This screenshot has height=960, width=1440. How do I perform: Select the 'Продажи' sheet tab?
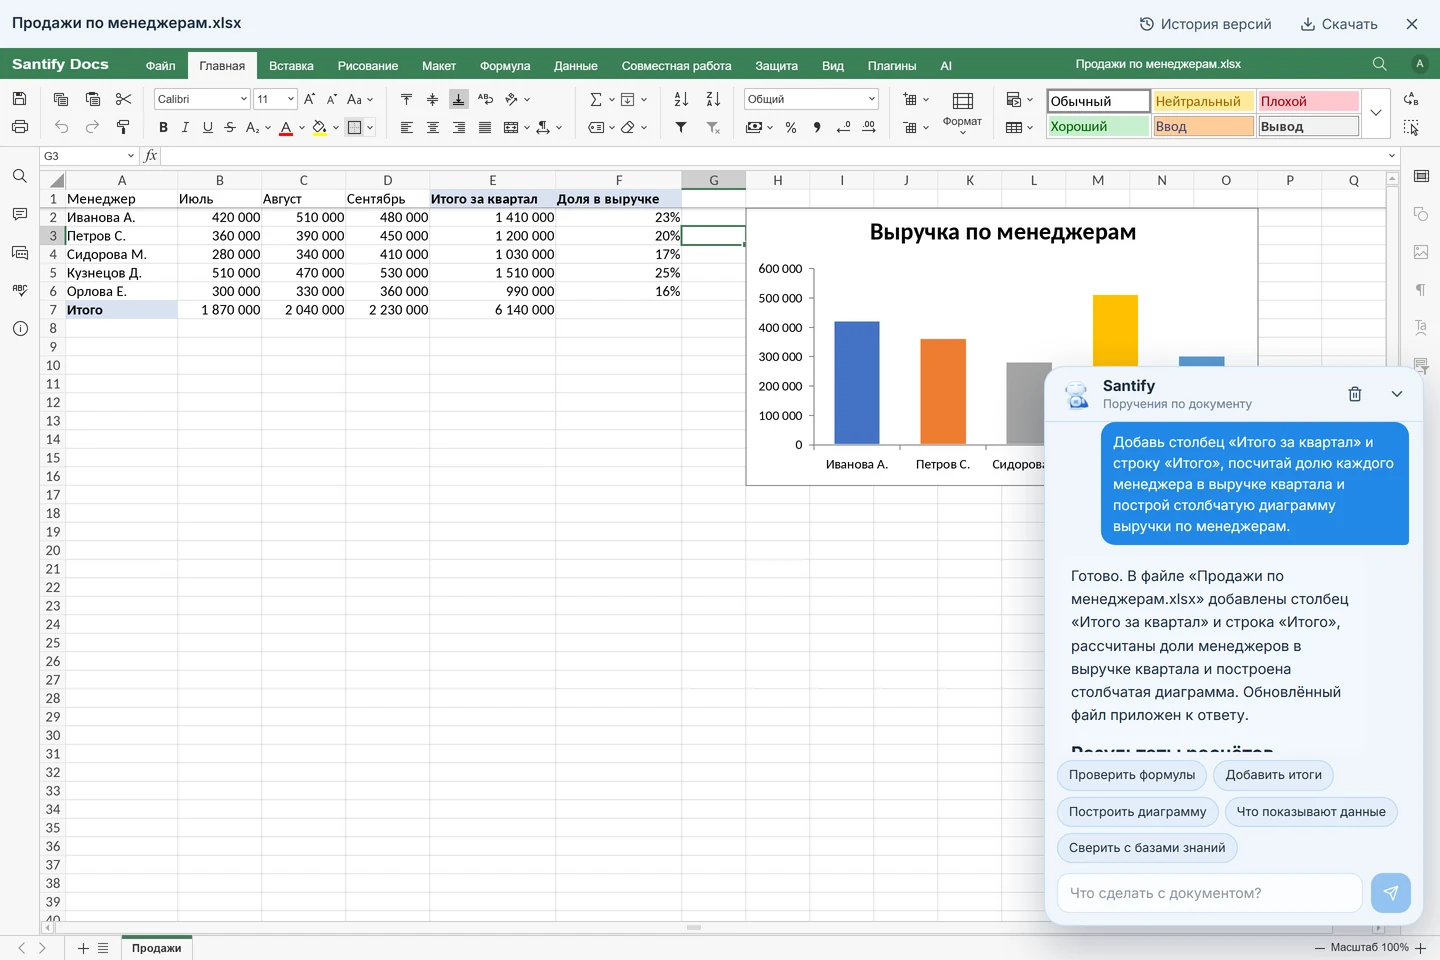[156, 948]
